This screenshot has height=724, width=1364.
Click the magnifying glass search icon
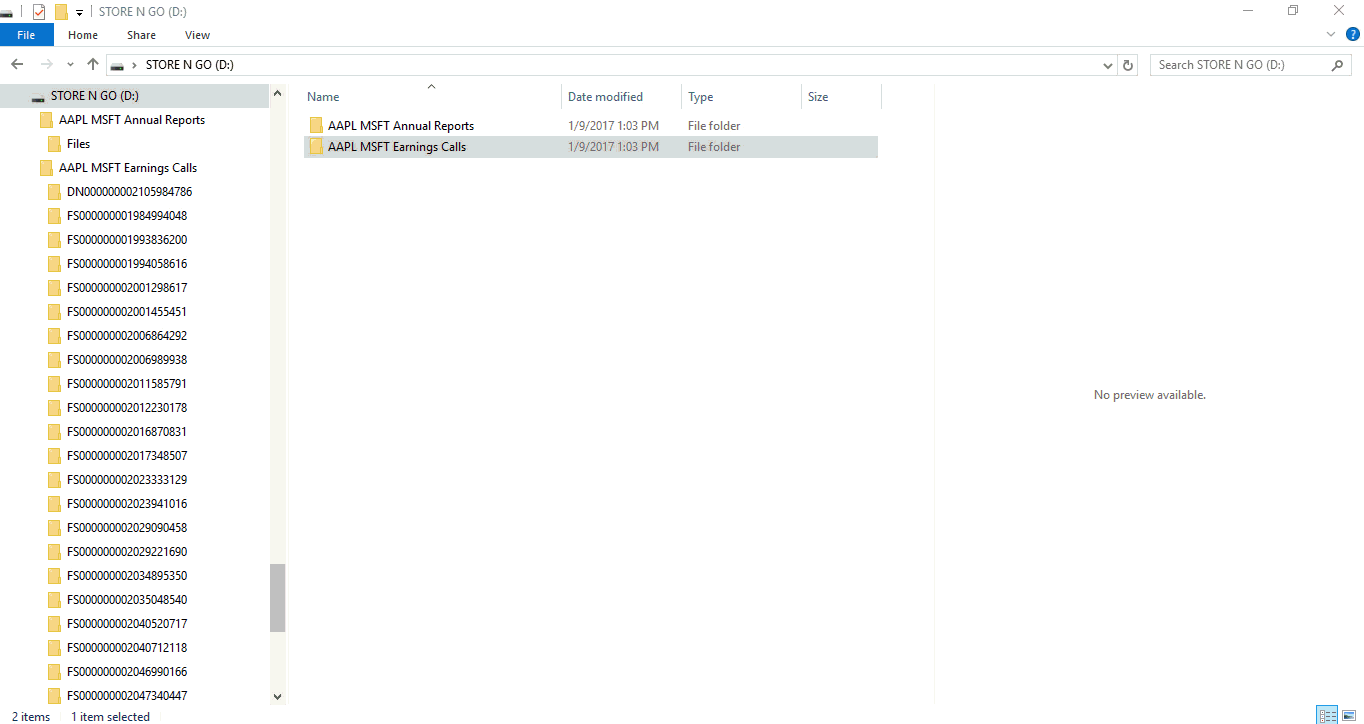click(x=1338, y=65)
